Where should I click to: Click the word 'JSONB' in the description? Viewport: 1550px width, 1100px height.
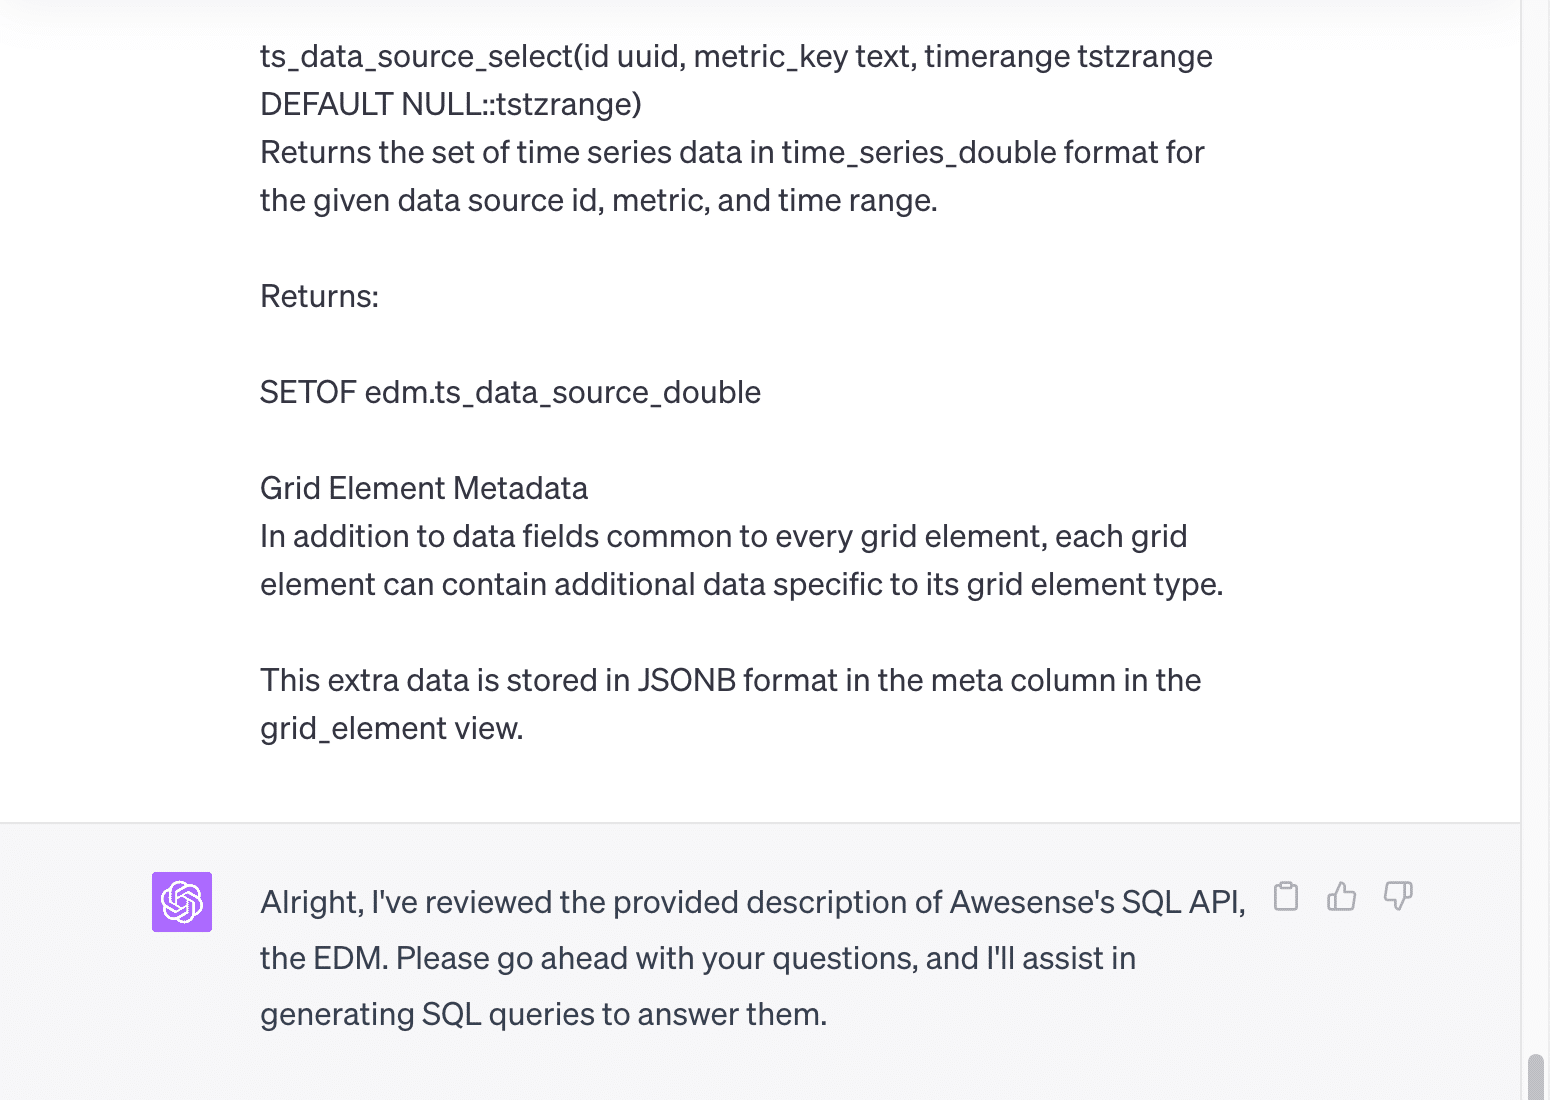[688, 680]
